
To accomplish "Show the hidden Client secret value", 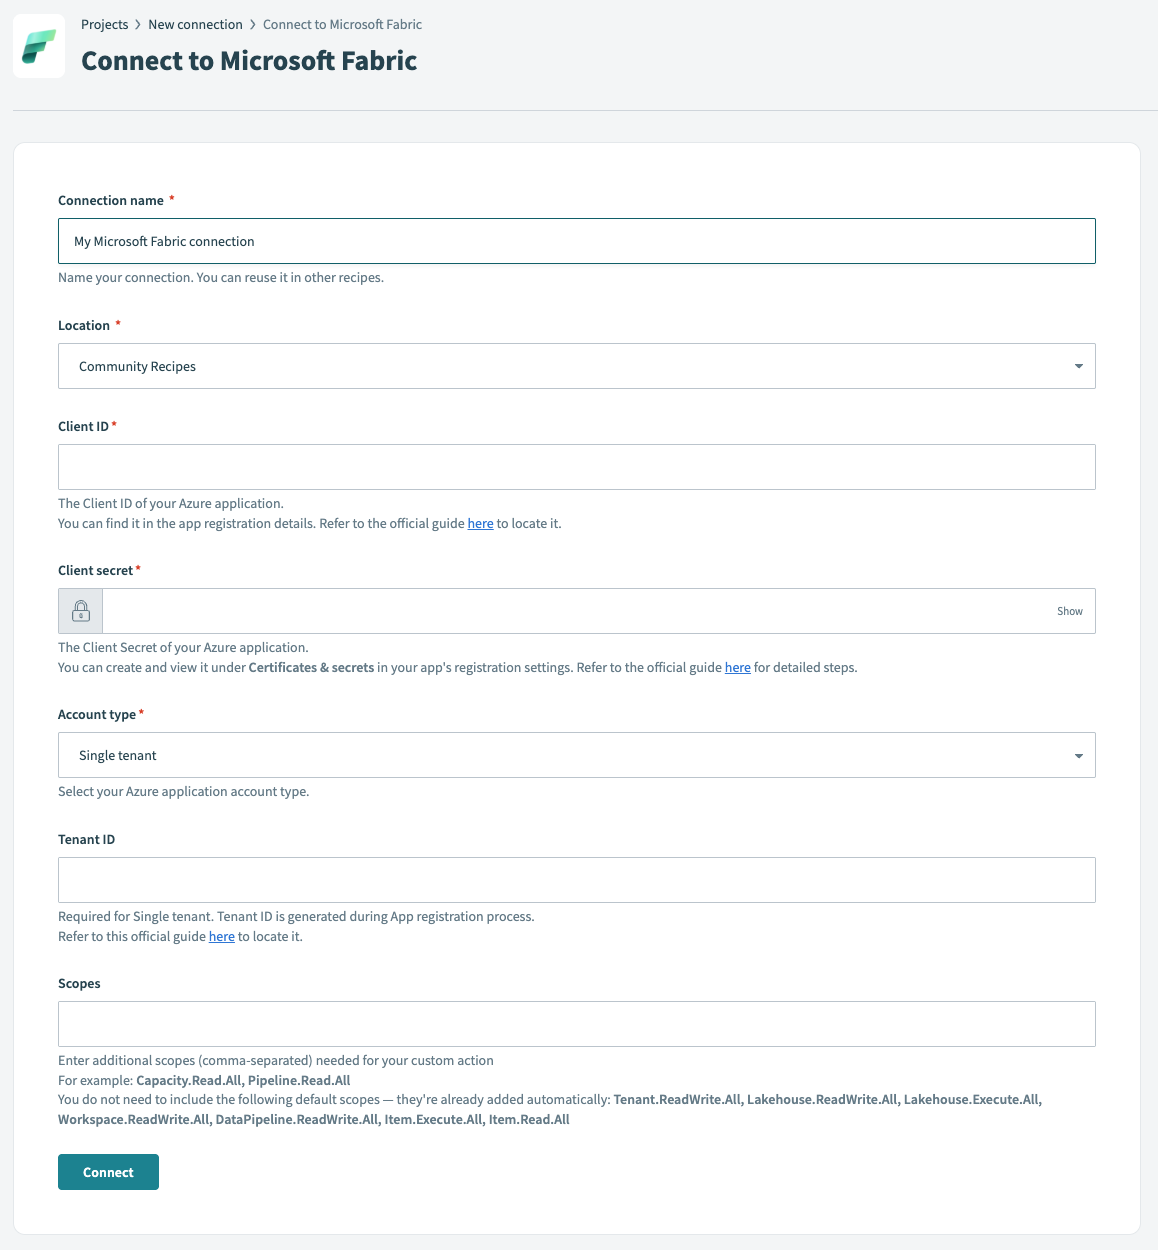I will pyautogui.click(x=1069, y=610).
